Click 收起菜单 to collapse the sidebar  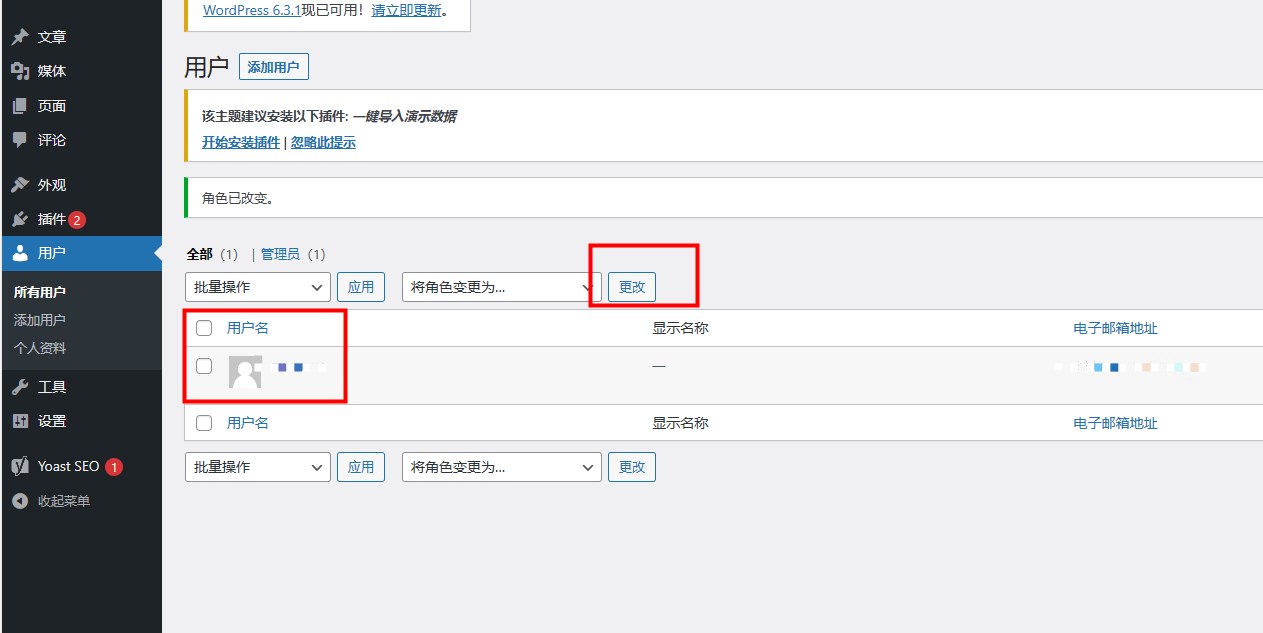[64, 501]
